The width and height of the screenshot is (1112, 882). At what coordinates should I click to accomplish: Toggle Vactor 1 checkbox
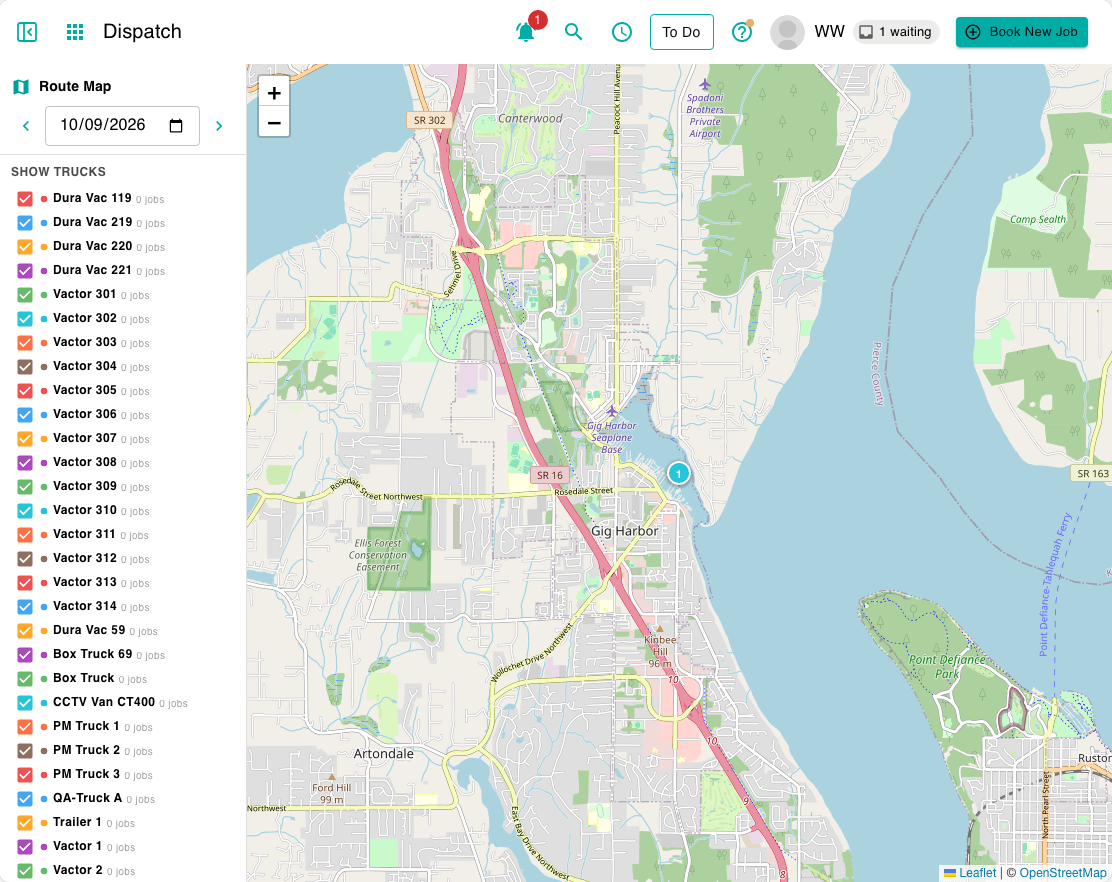click(x=25, y=847)
